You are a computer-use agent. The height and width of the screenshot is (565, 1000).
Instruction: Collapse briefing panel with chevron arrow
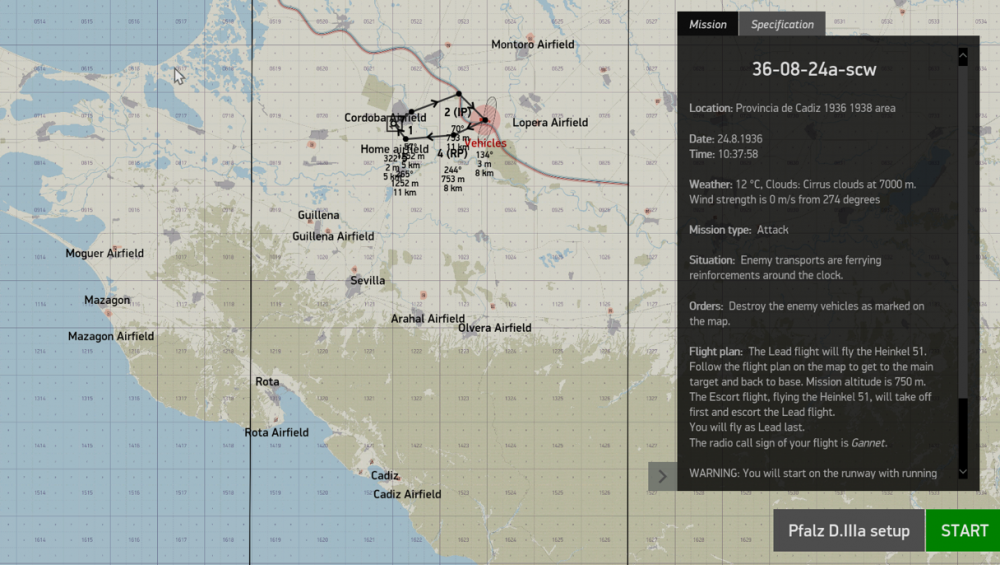(662, 476)
